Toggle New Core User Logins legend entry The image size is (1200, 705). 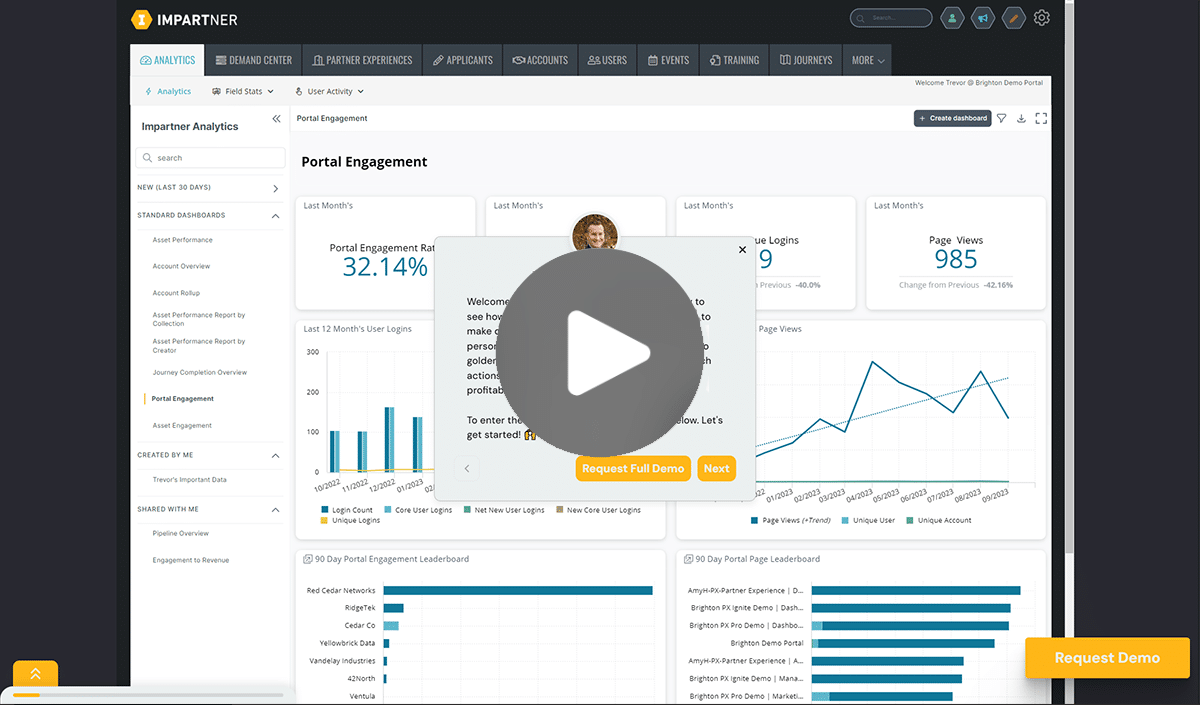(598, 510)
